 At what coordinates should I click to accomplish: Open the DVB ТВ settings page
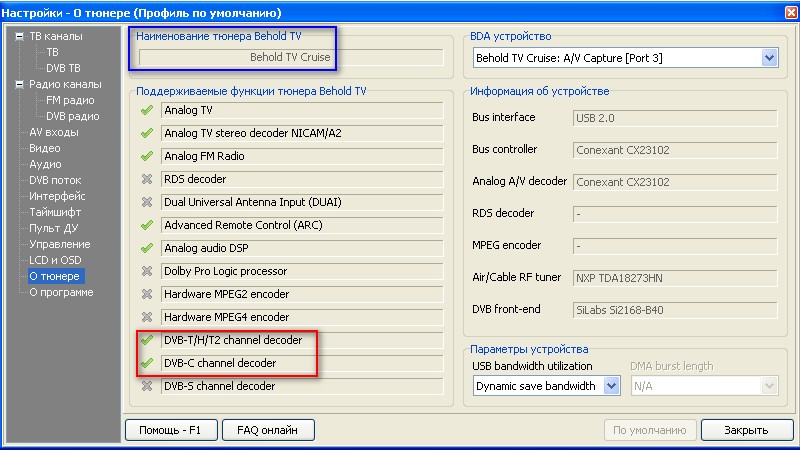(63, 68)
